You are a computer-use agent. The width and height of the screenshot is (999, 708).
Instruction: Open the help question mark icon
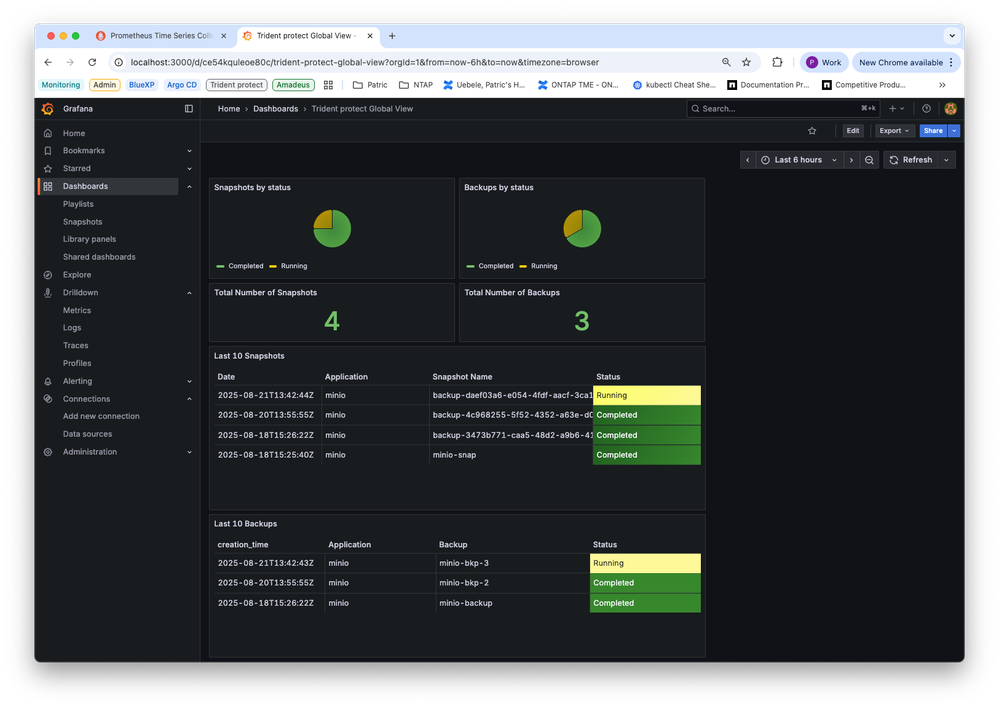[x=926, y=109]
